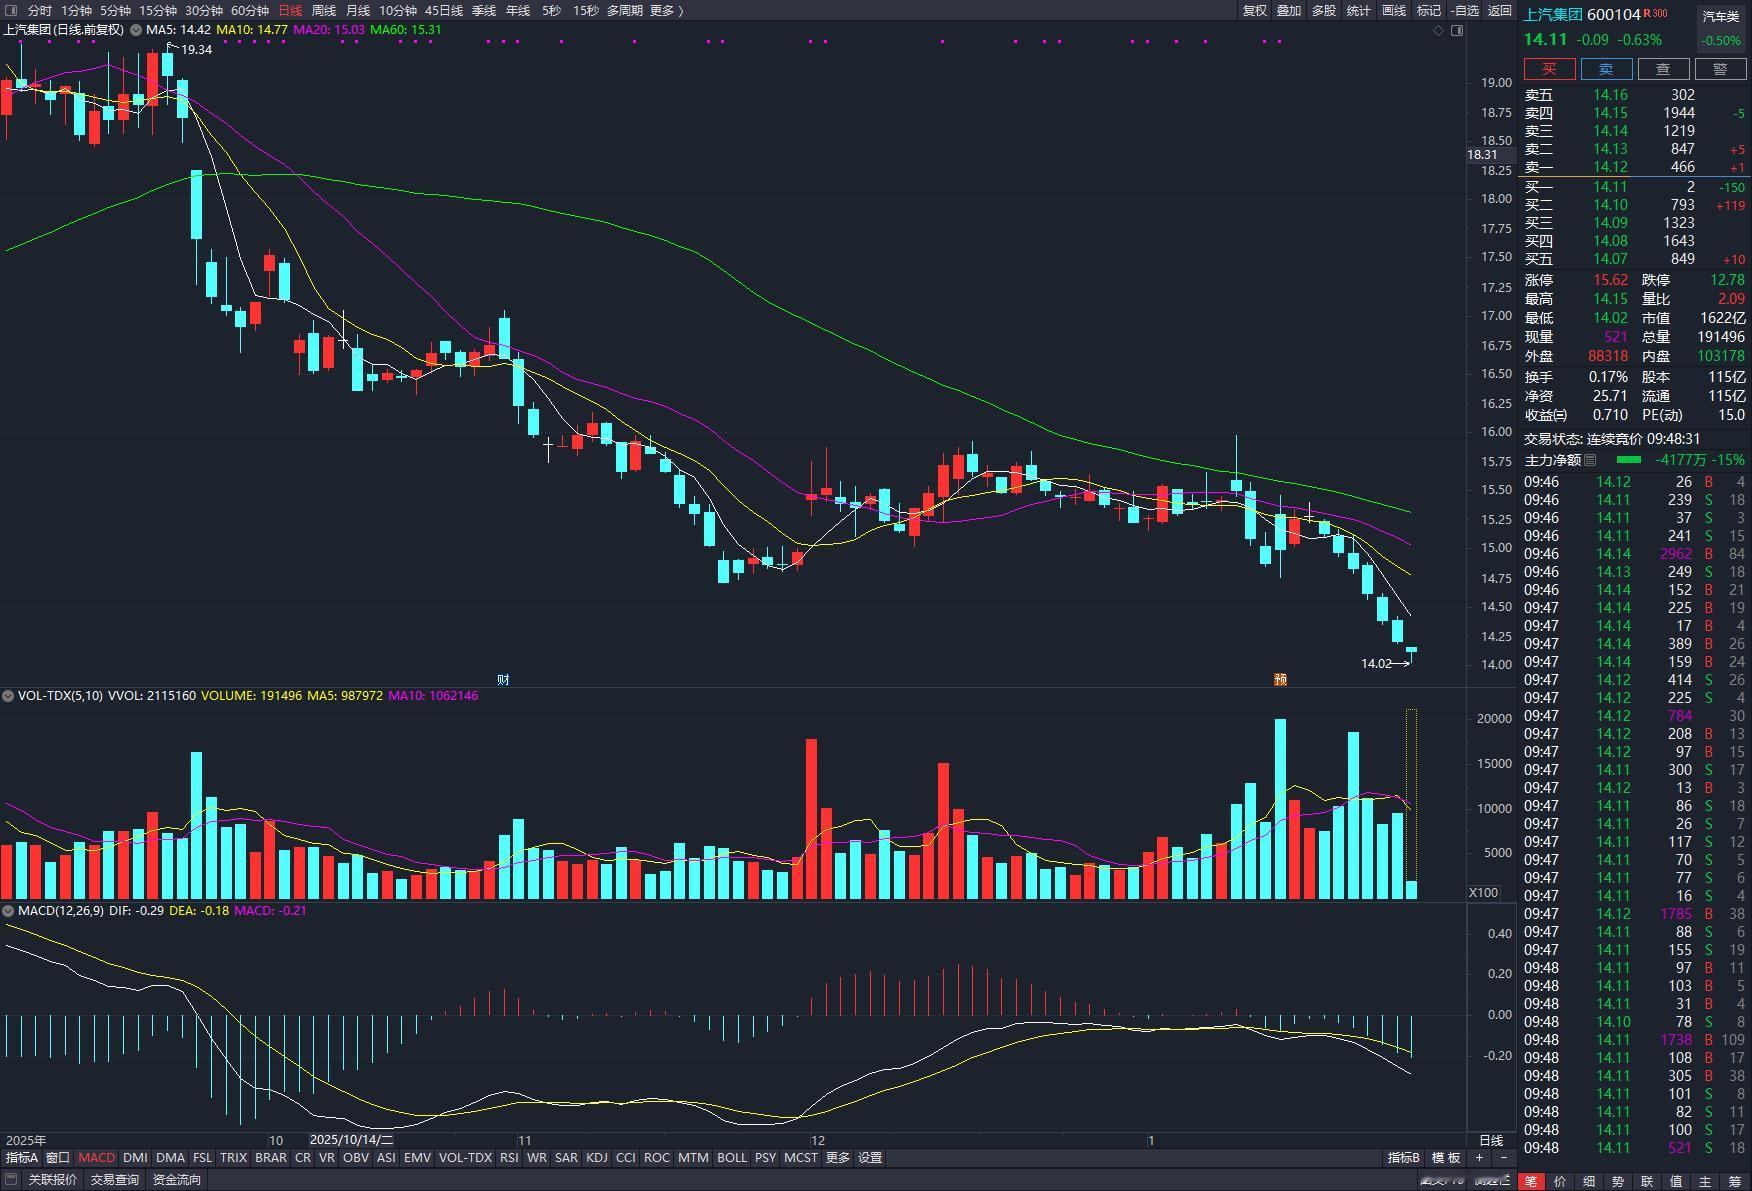Click the bottom-left panel menu icon
The image size is (1752, 1191).
11,1180
